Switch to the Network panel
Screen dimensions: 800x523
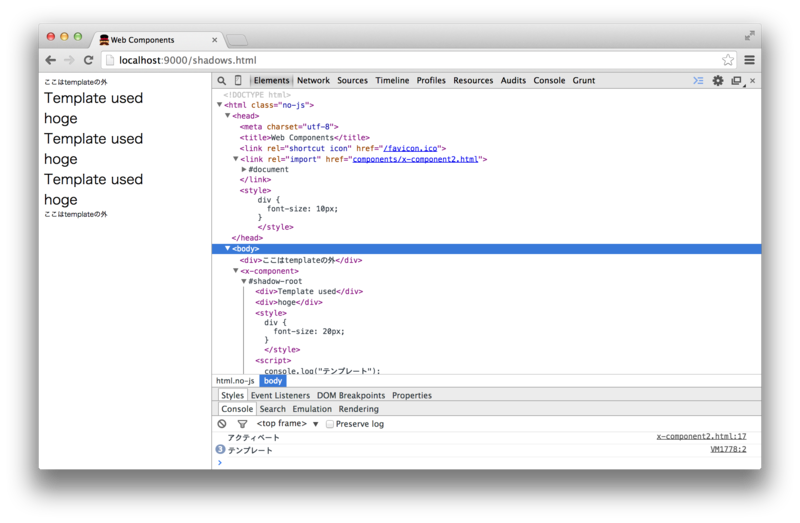click(x=313, y=81)
